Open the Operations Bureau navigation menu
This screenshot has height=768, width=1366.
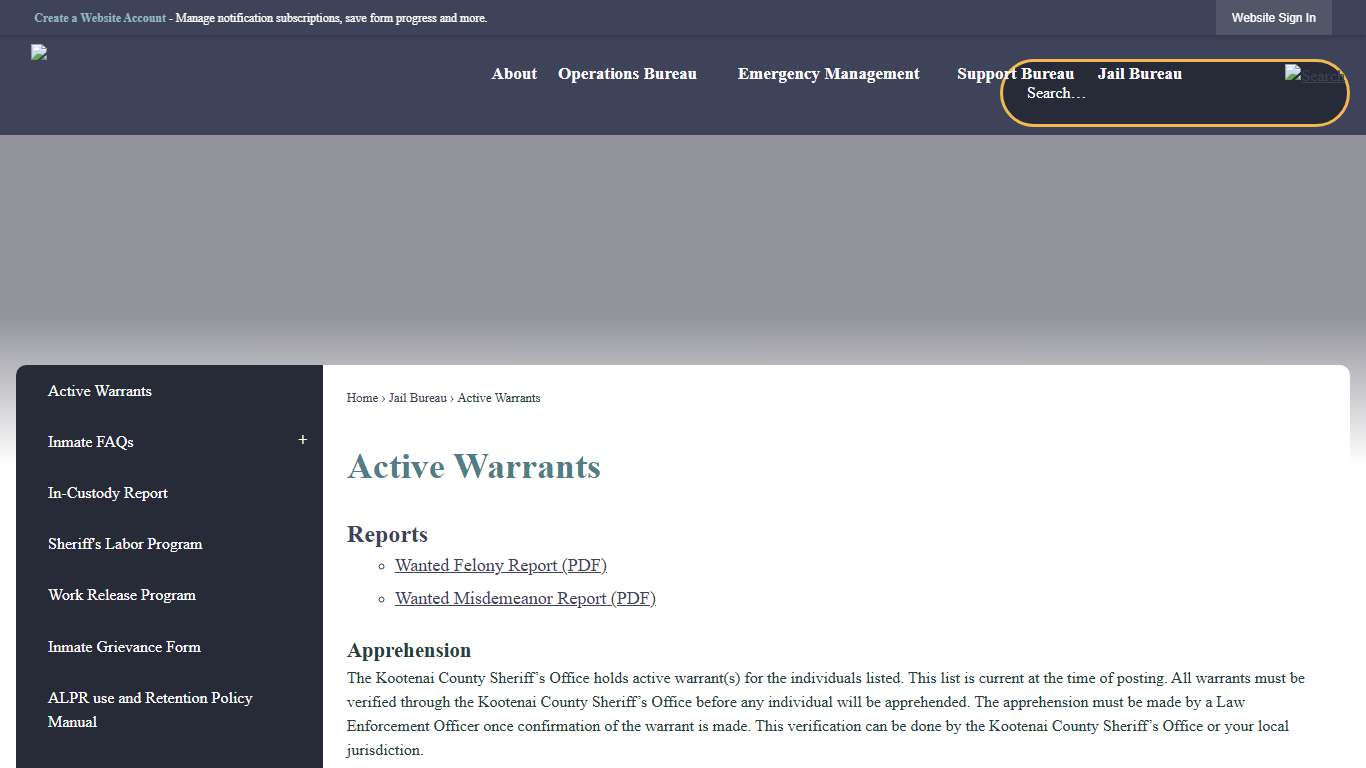click(x=627, y=73)
